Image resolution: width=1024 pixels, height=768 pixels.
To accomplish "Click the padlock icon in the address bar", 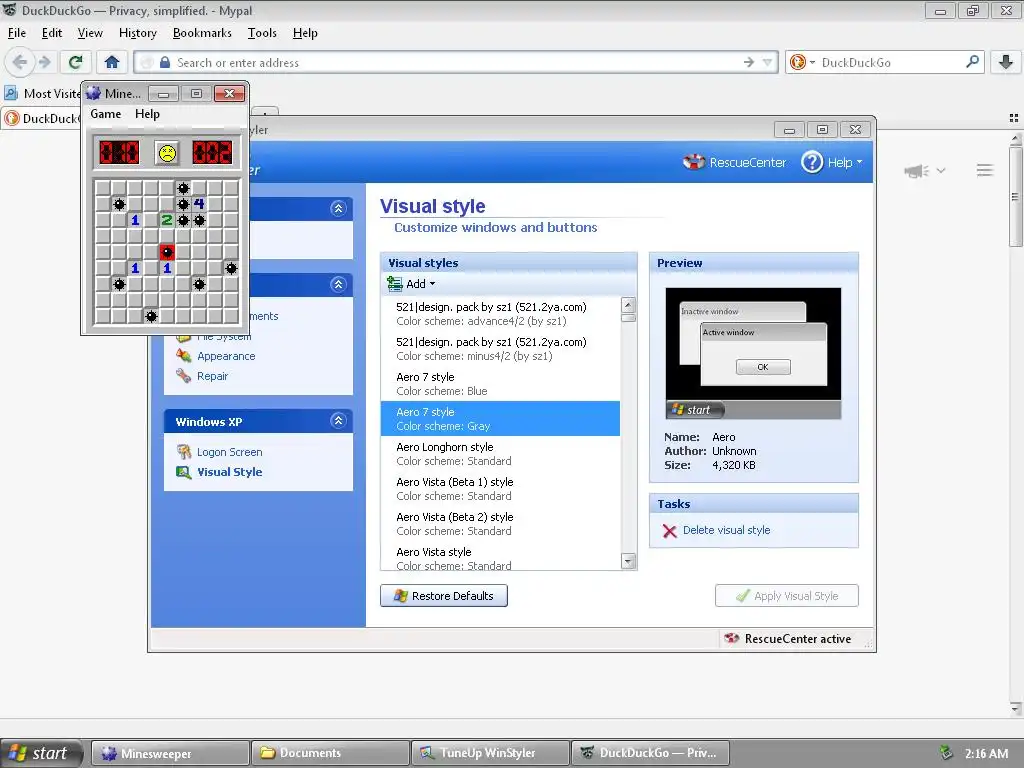I will [165, 63].
